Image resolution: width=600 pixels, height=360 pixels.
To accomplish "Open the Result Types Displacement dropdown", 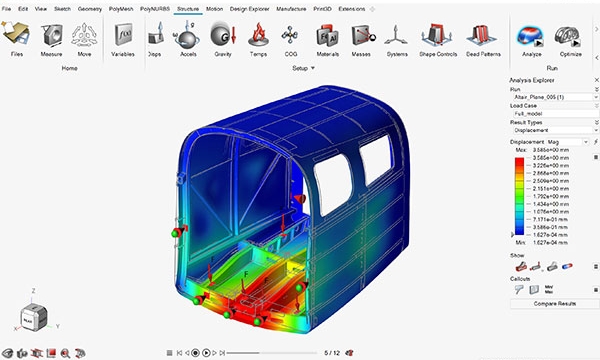I will pos(554,130).
